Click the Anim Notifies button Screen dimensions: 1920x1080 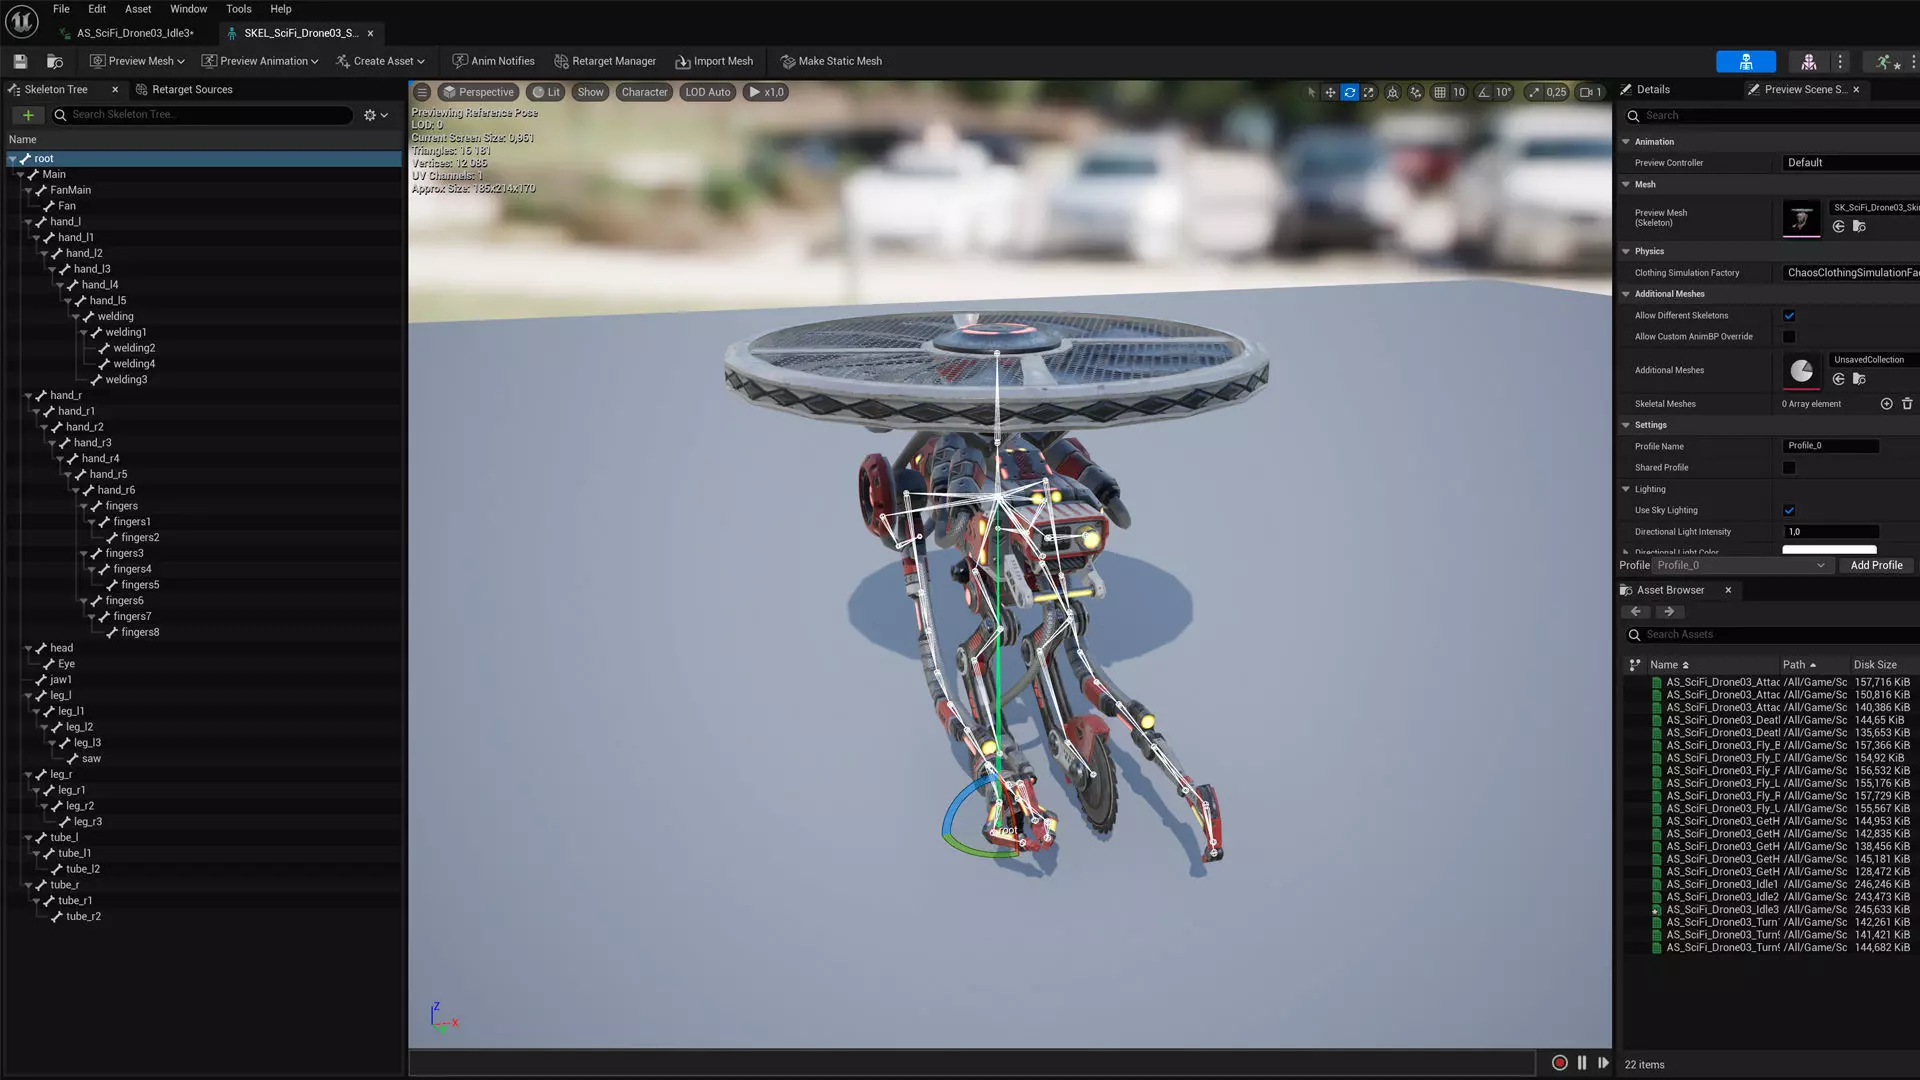click(x=494, y=61)
